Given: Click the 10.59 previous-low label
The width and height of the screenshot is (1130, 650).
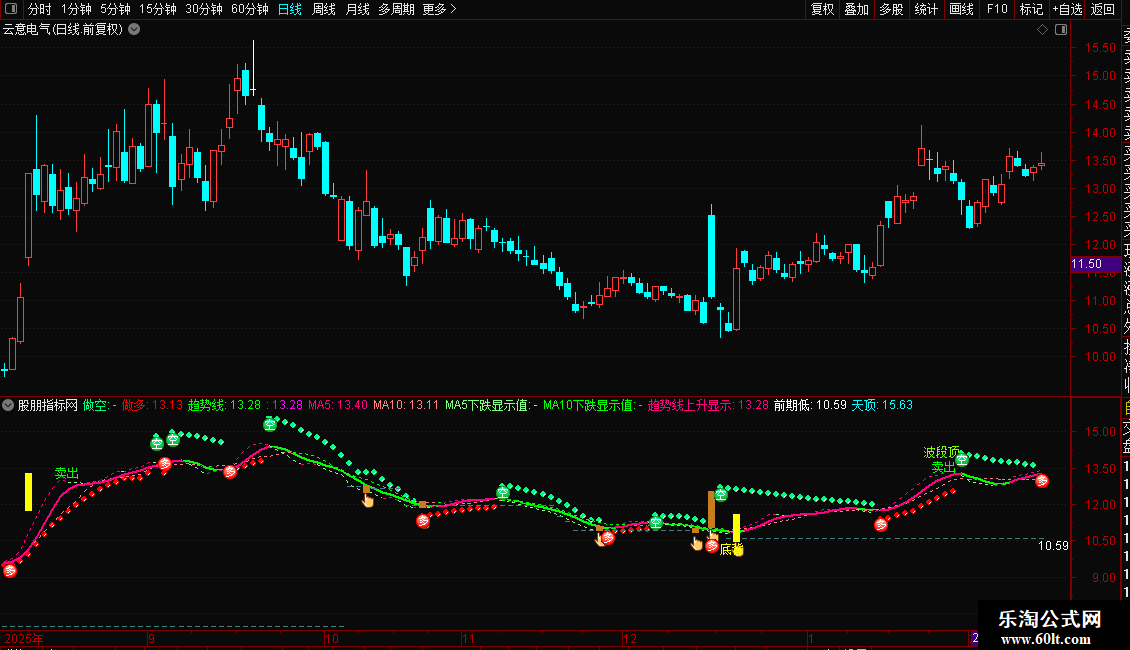Looking at the screenshot, I should [x=1053, y=546].
